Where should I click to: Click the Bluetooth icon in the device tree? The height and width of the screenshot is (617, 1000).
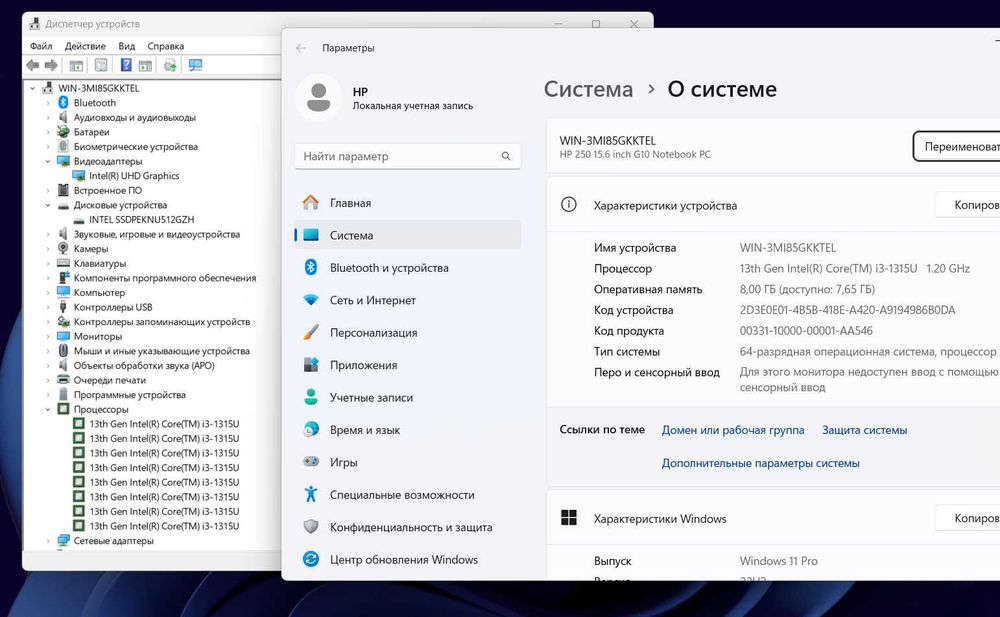coord(63,103)
